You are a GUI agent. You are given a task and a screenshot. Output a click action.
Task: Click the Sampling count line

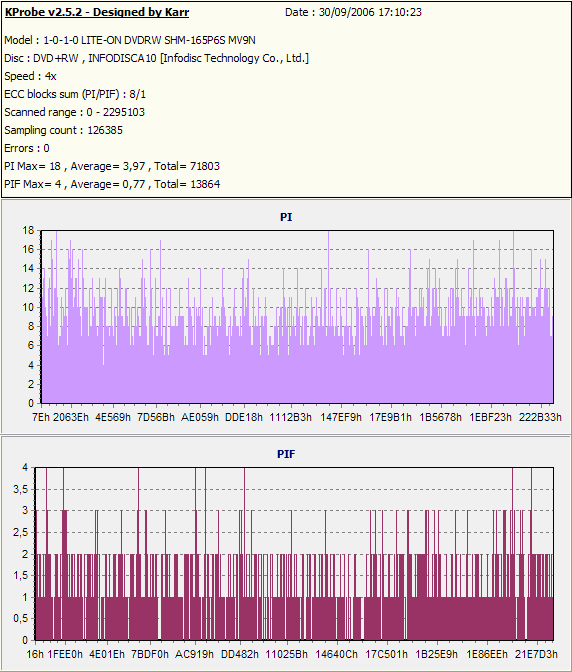coord(63,130)
